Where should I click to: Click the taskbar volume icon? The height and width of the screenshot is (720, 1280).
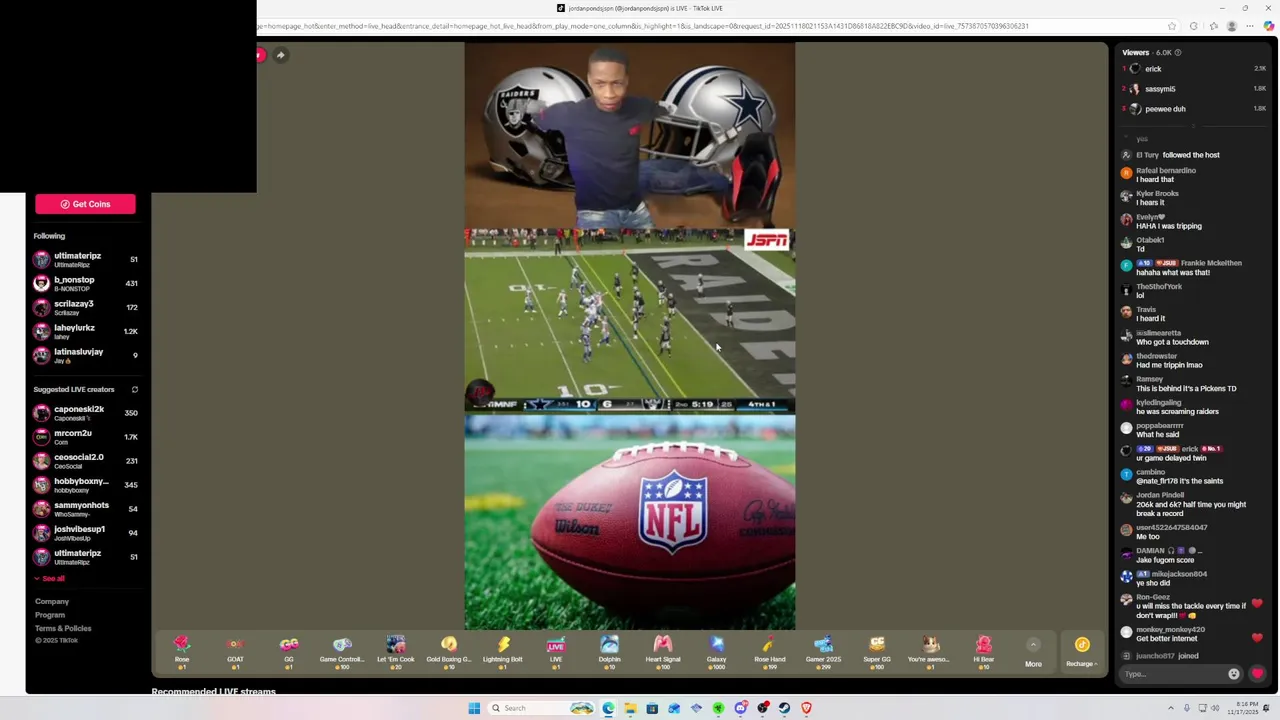(1216, 708)
